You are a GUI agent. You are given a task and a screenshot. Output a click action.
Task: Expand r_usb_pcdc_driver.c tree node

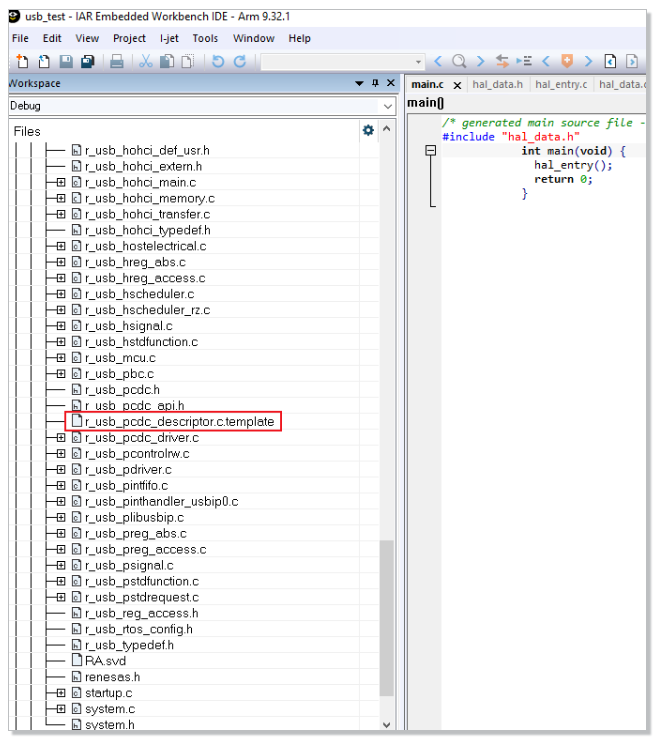[x=61, y=438]
